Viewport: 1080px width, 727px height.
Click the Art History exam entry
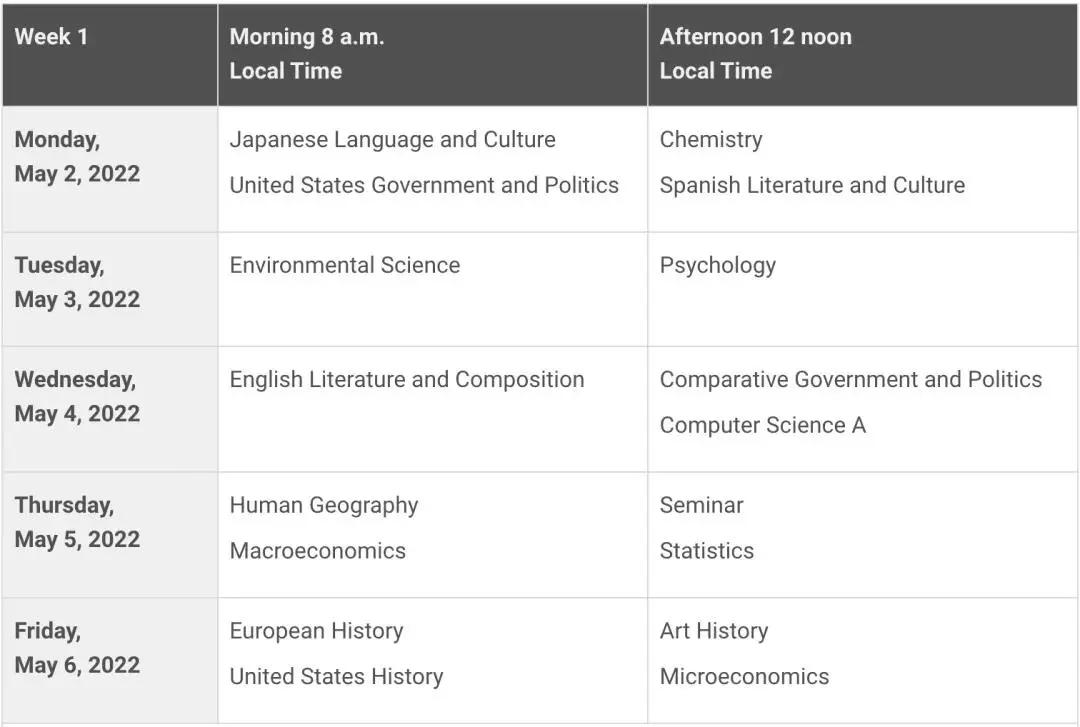coord(714,631)
